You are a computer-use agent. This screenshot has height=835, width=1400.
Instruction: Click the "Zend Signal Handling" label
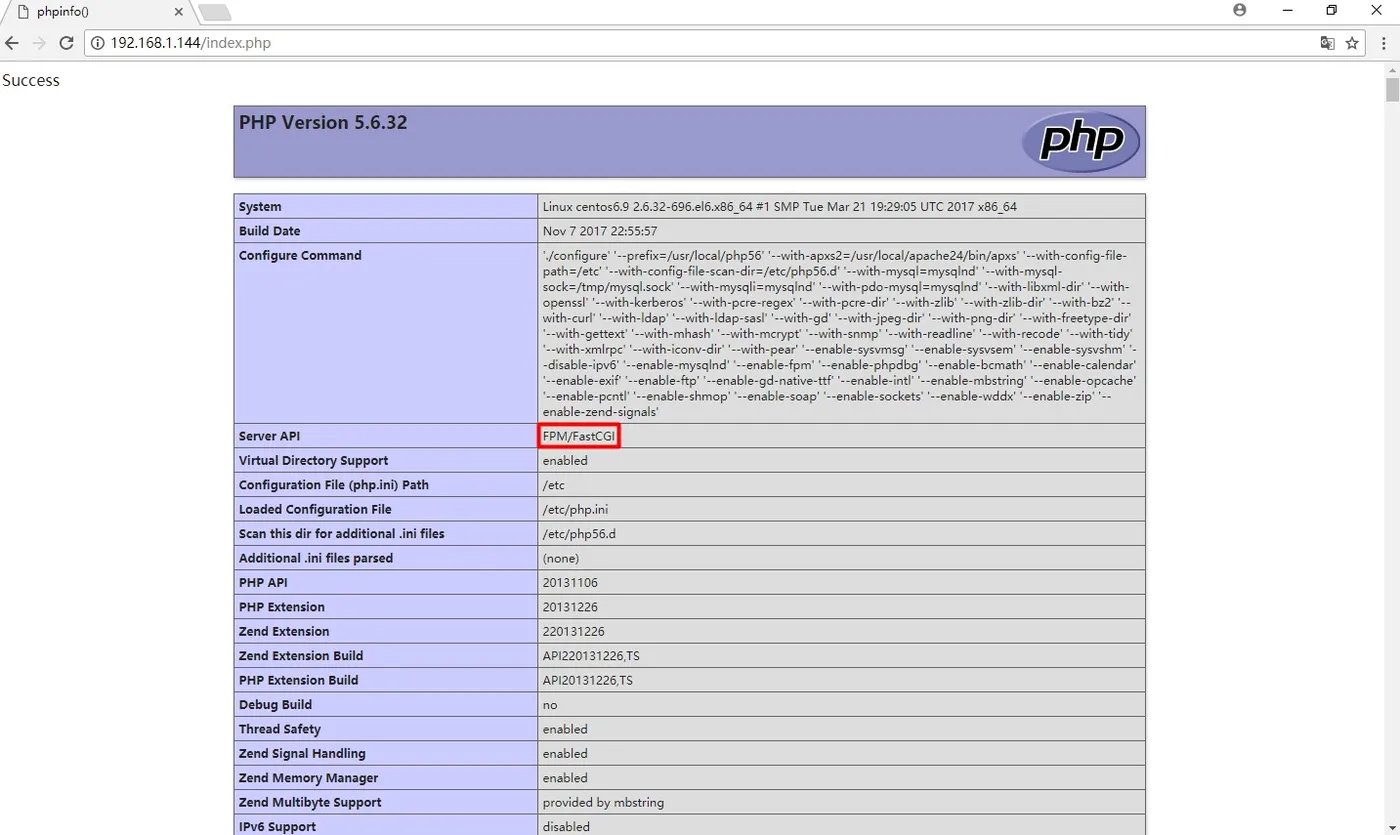[302, 753]
